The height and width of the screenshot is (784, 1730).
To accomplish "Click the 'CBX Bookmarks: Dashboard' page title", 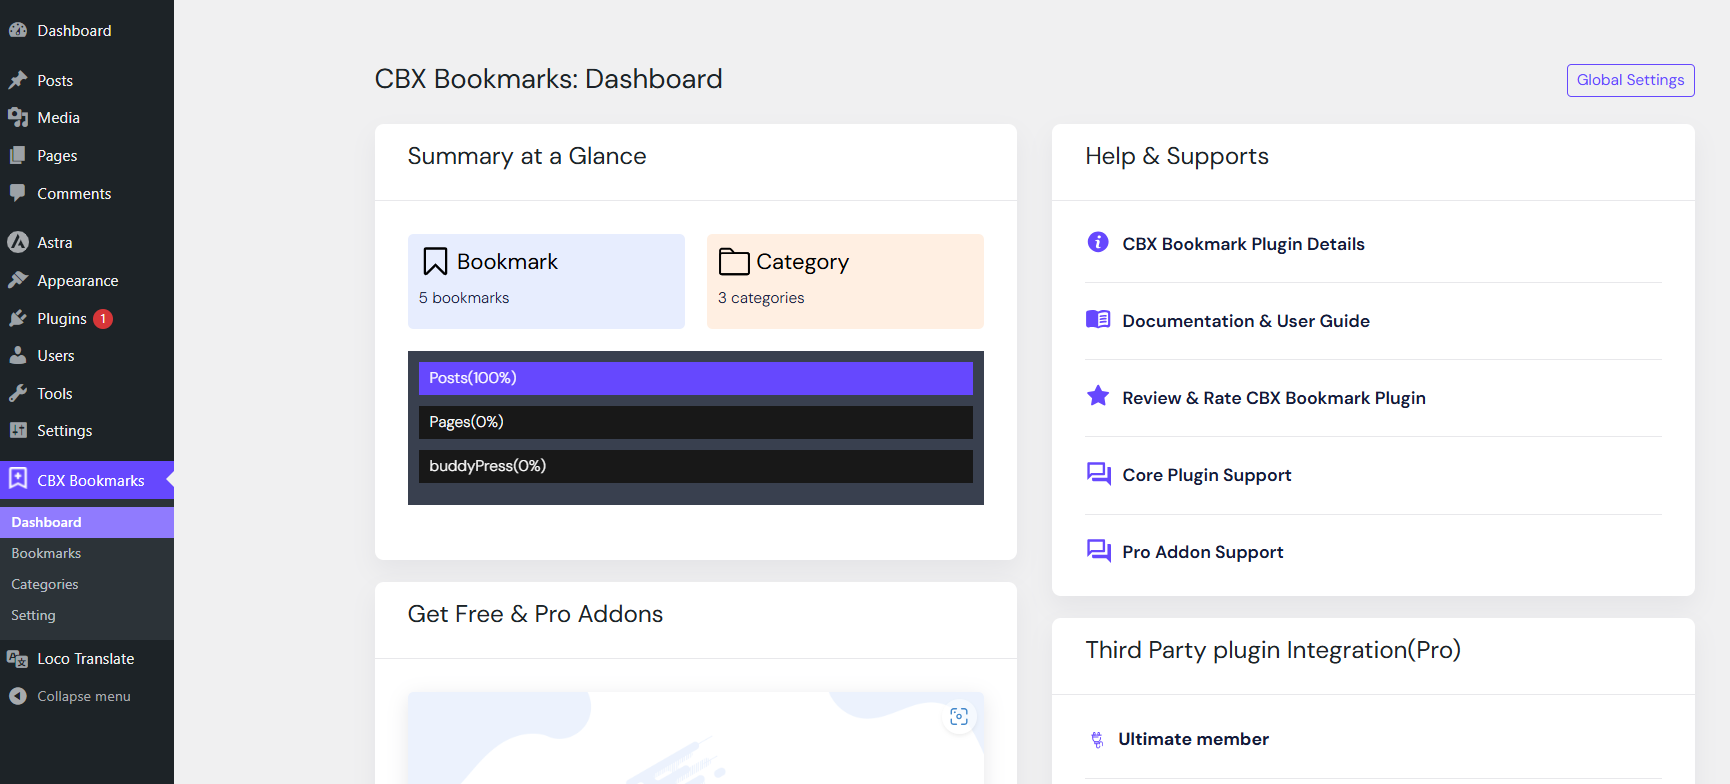I will 548,79.
